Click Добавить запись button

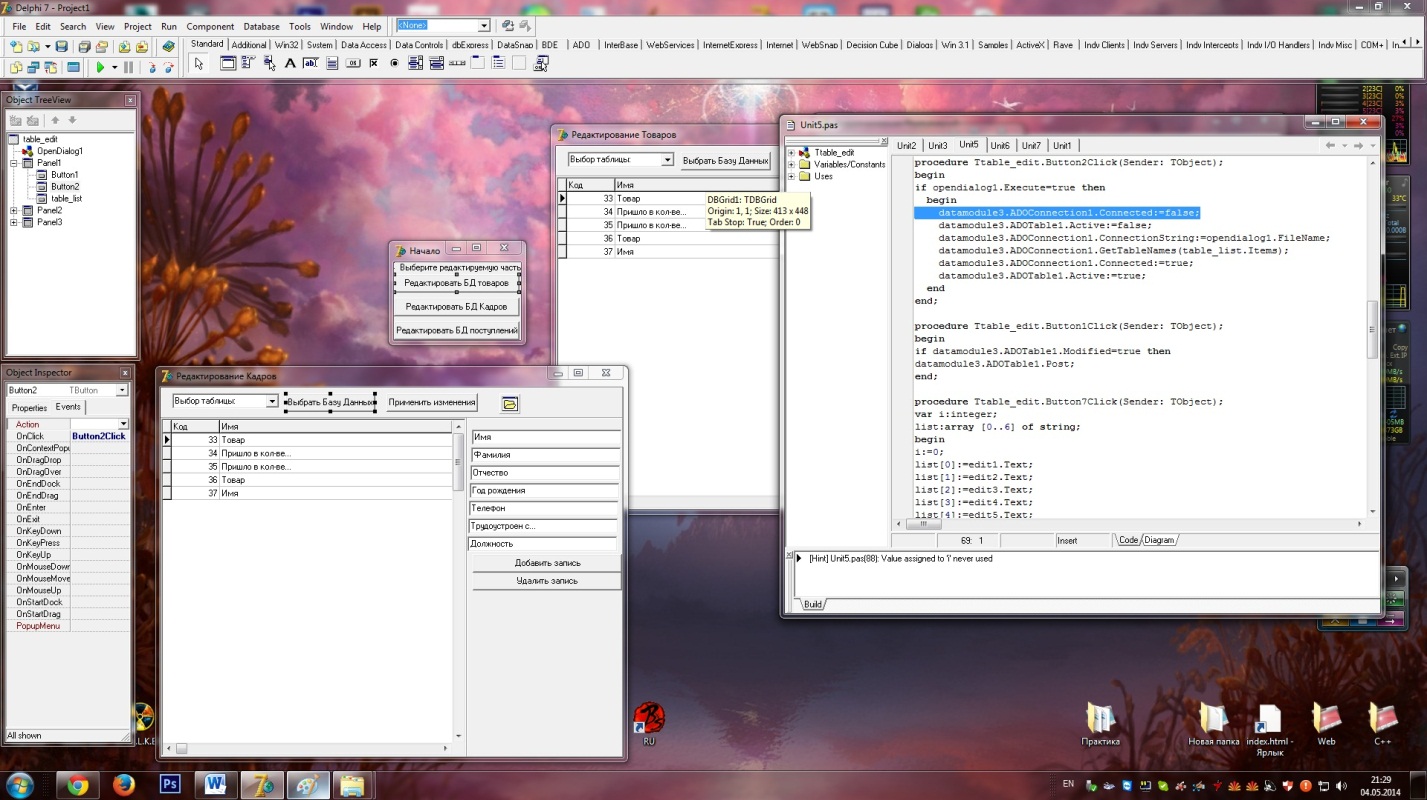point(547,563)
